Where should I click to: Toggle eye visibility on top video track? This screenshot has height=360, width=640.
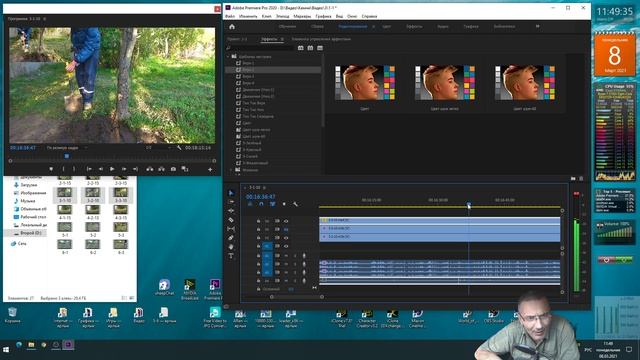[x=286, y=221]
